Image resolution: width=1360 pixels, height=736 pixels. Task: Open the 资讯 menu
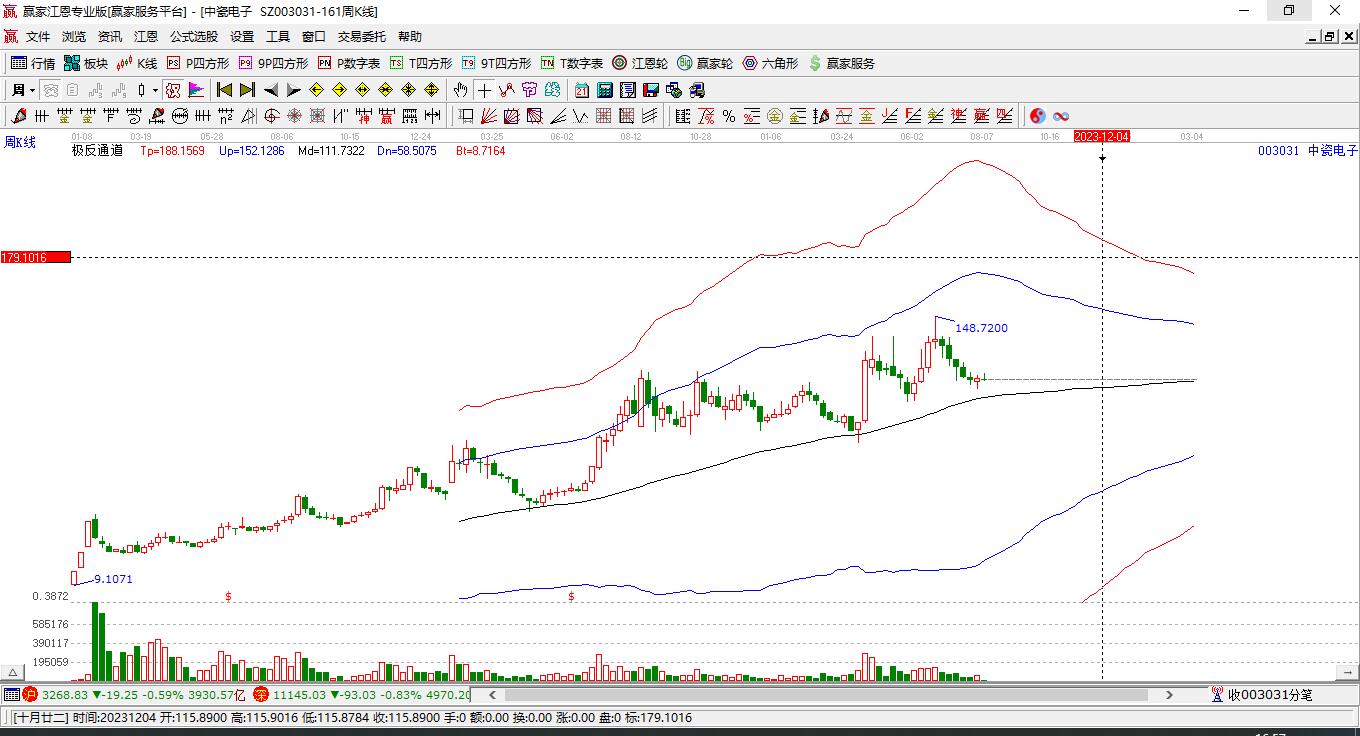pos(110,37)
